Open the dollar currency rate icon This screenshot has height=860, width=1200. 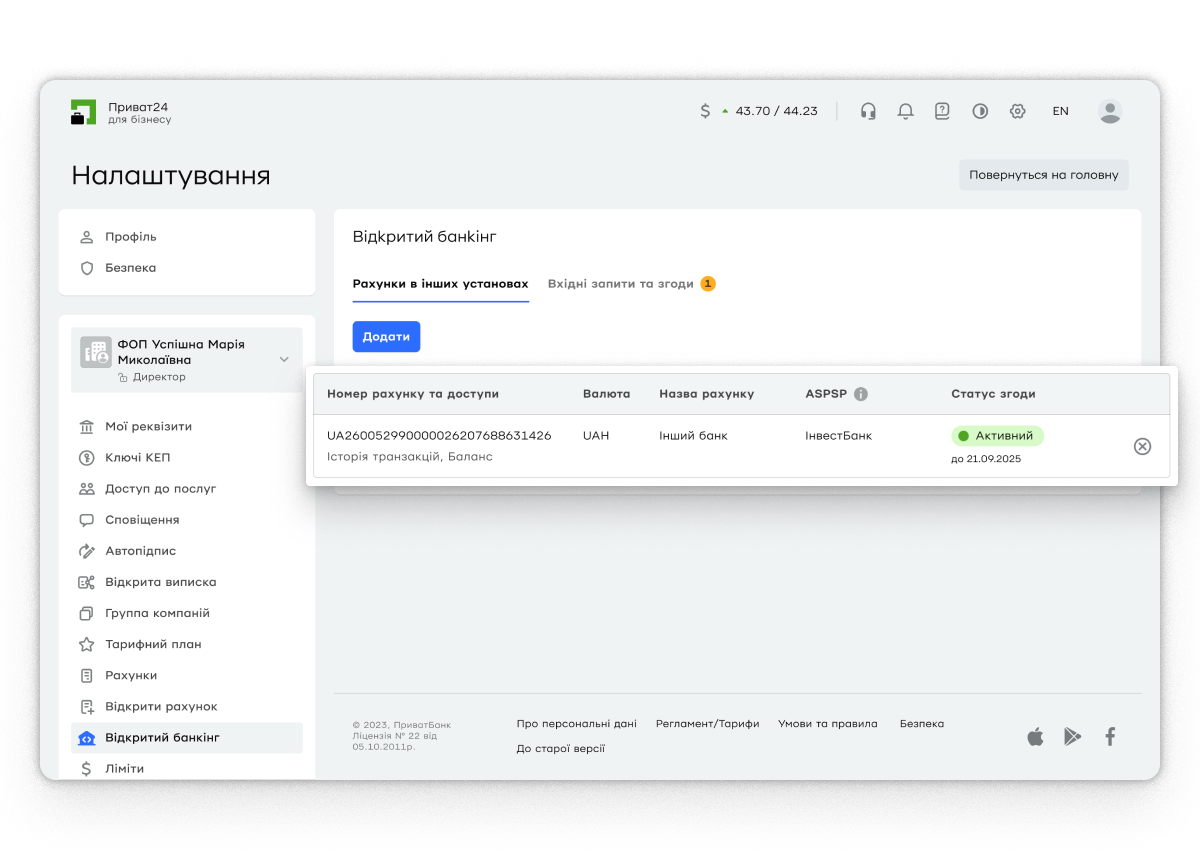pos(705,111)
